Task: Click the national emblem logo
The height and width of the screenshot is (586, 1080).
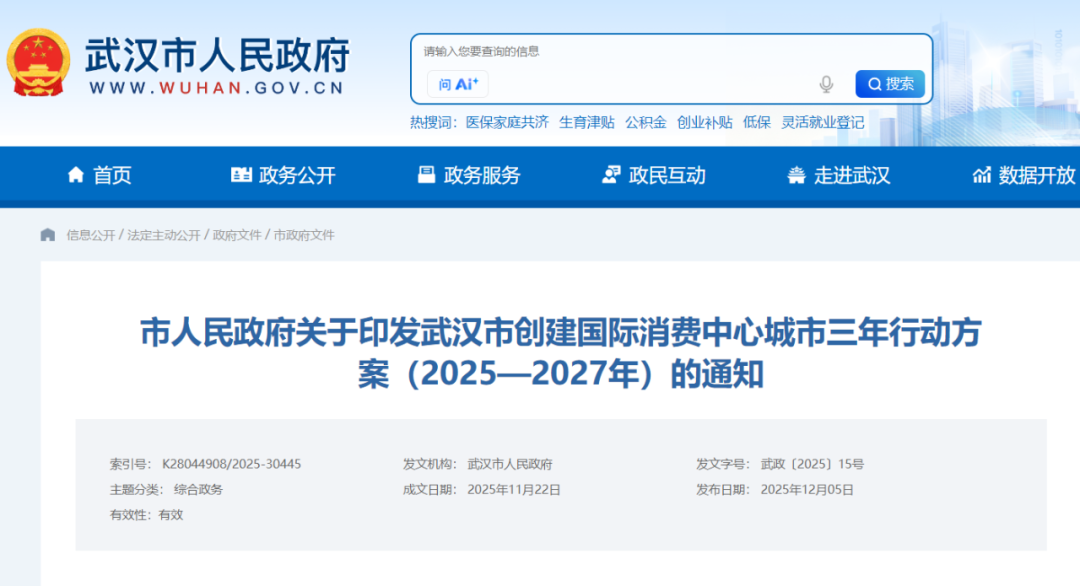Action: point(37,62)
